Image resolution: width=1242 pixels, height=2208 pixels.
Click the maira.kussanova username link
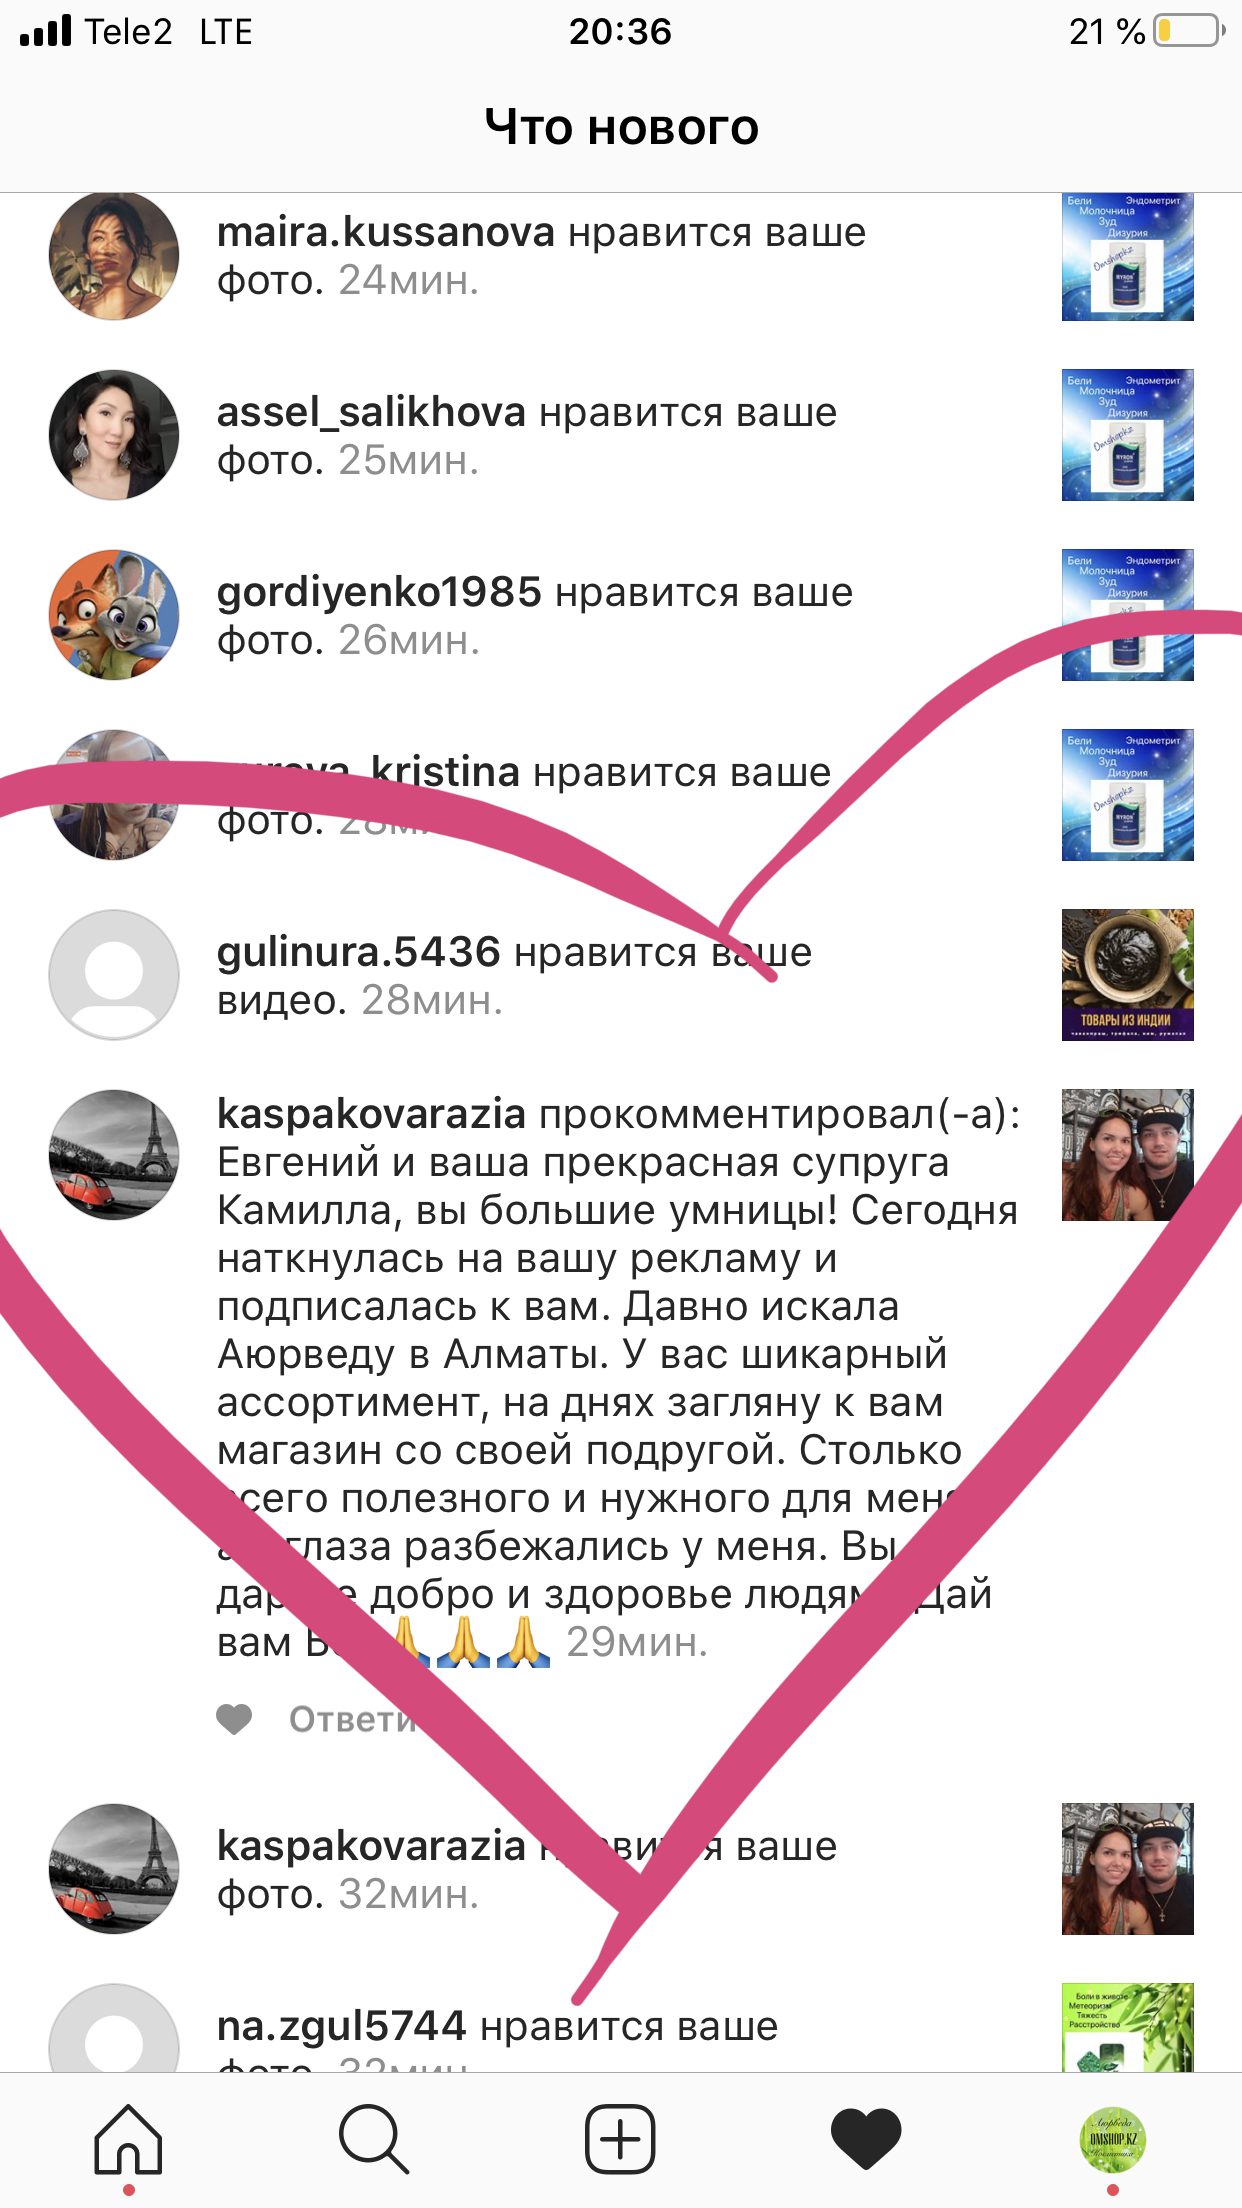pyautogui.click(x=386, y=233)
